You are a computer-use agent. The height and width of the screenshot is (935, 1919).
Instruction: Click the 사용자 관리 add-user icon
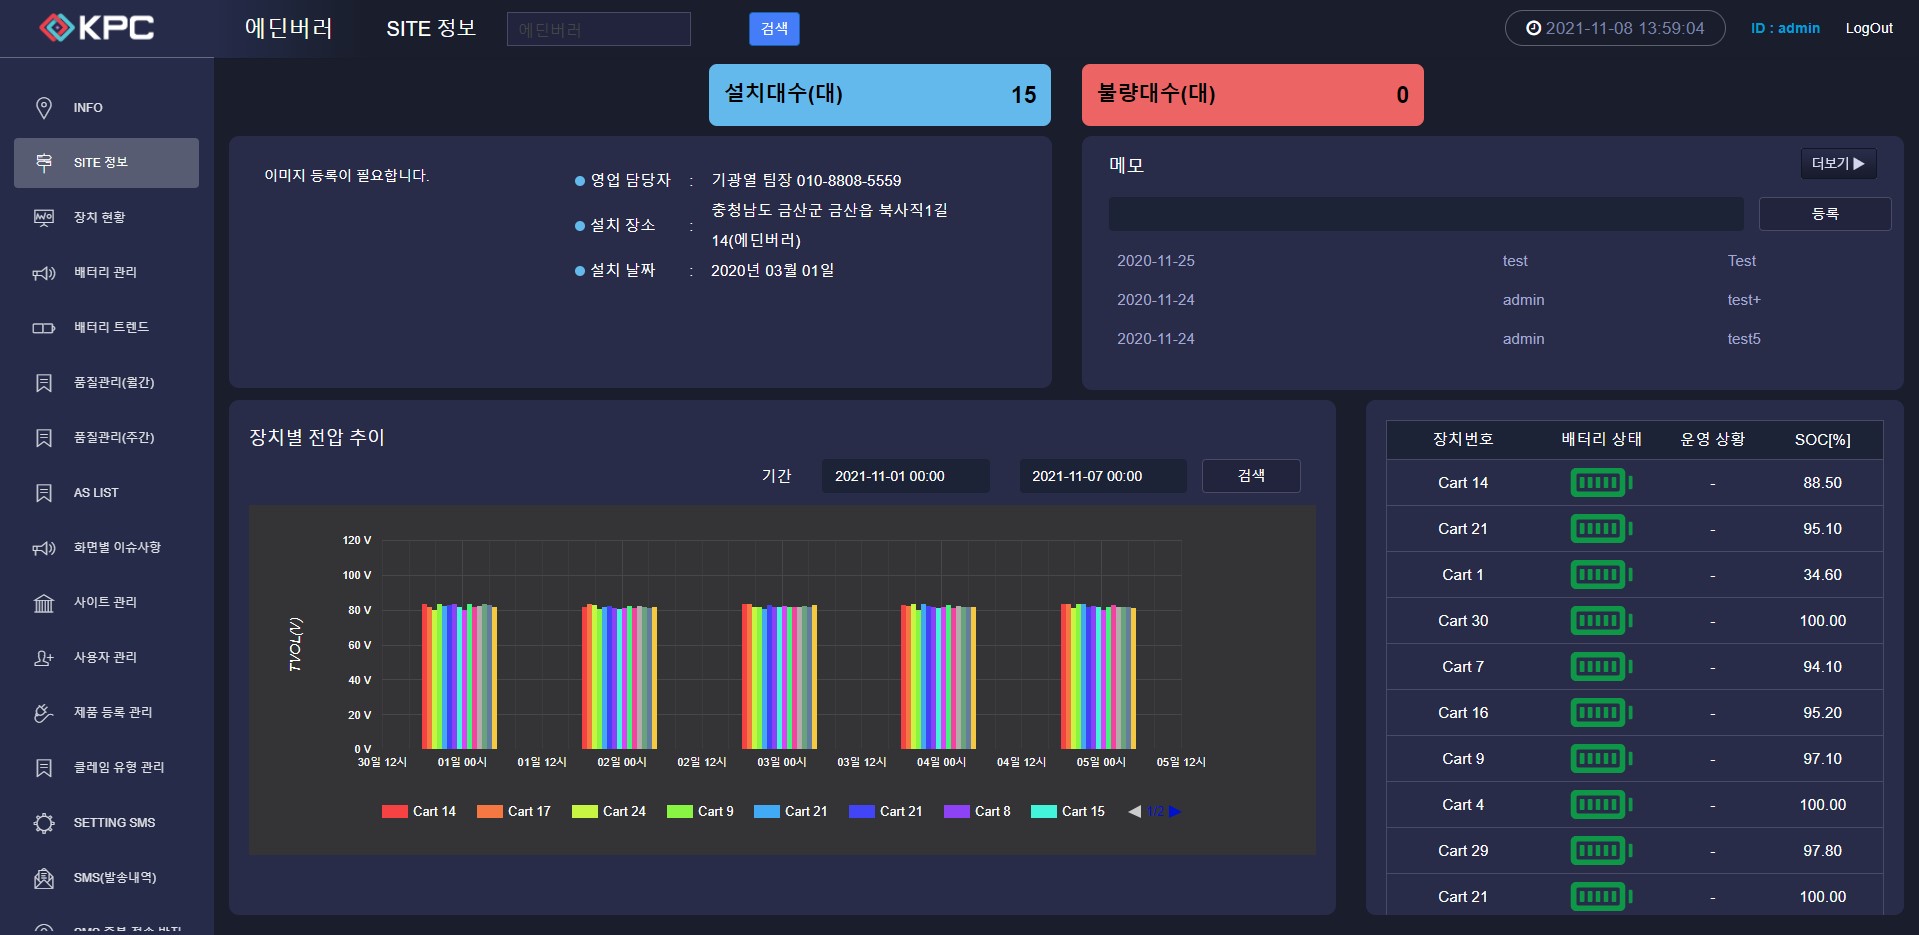click(x=44, y=658)
